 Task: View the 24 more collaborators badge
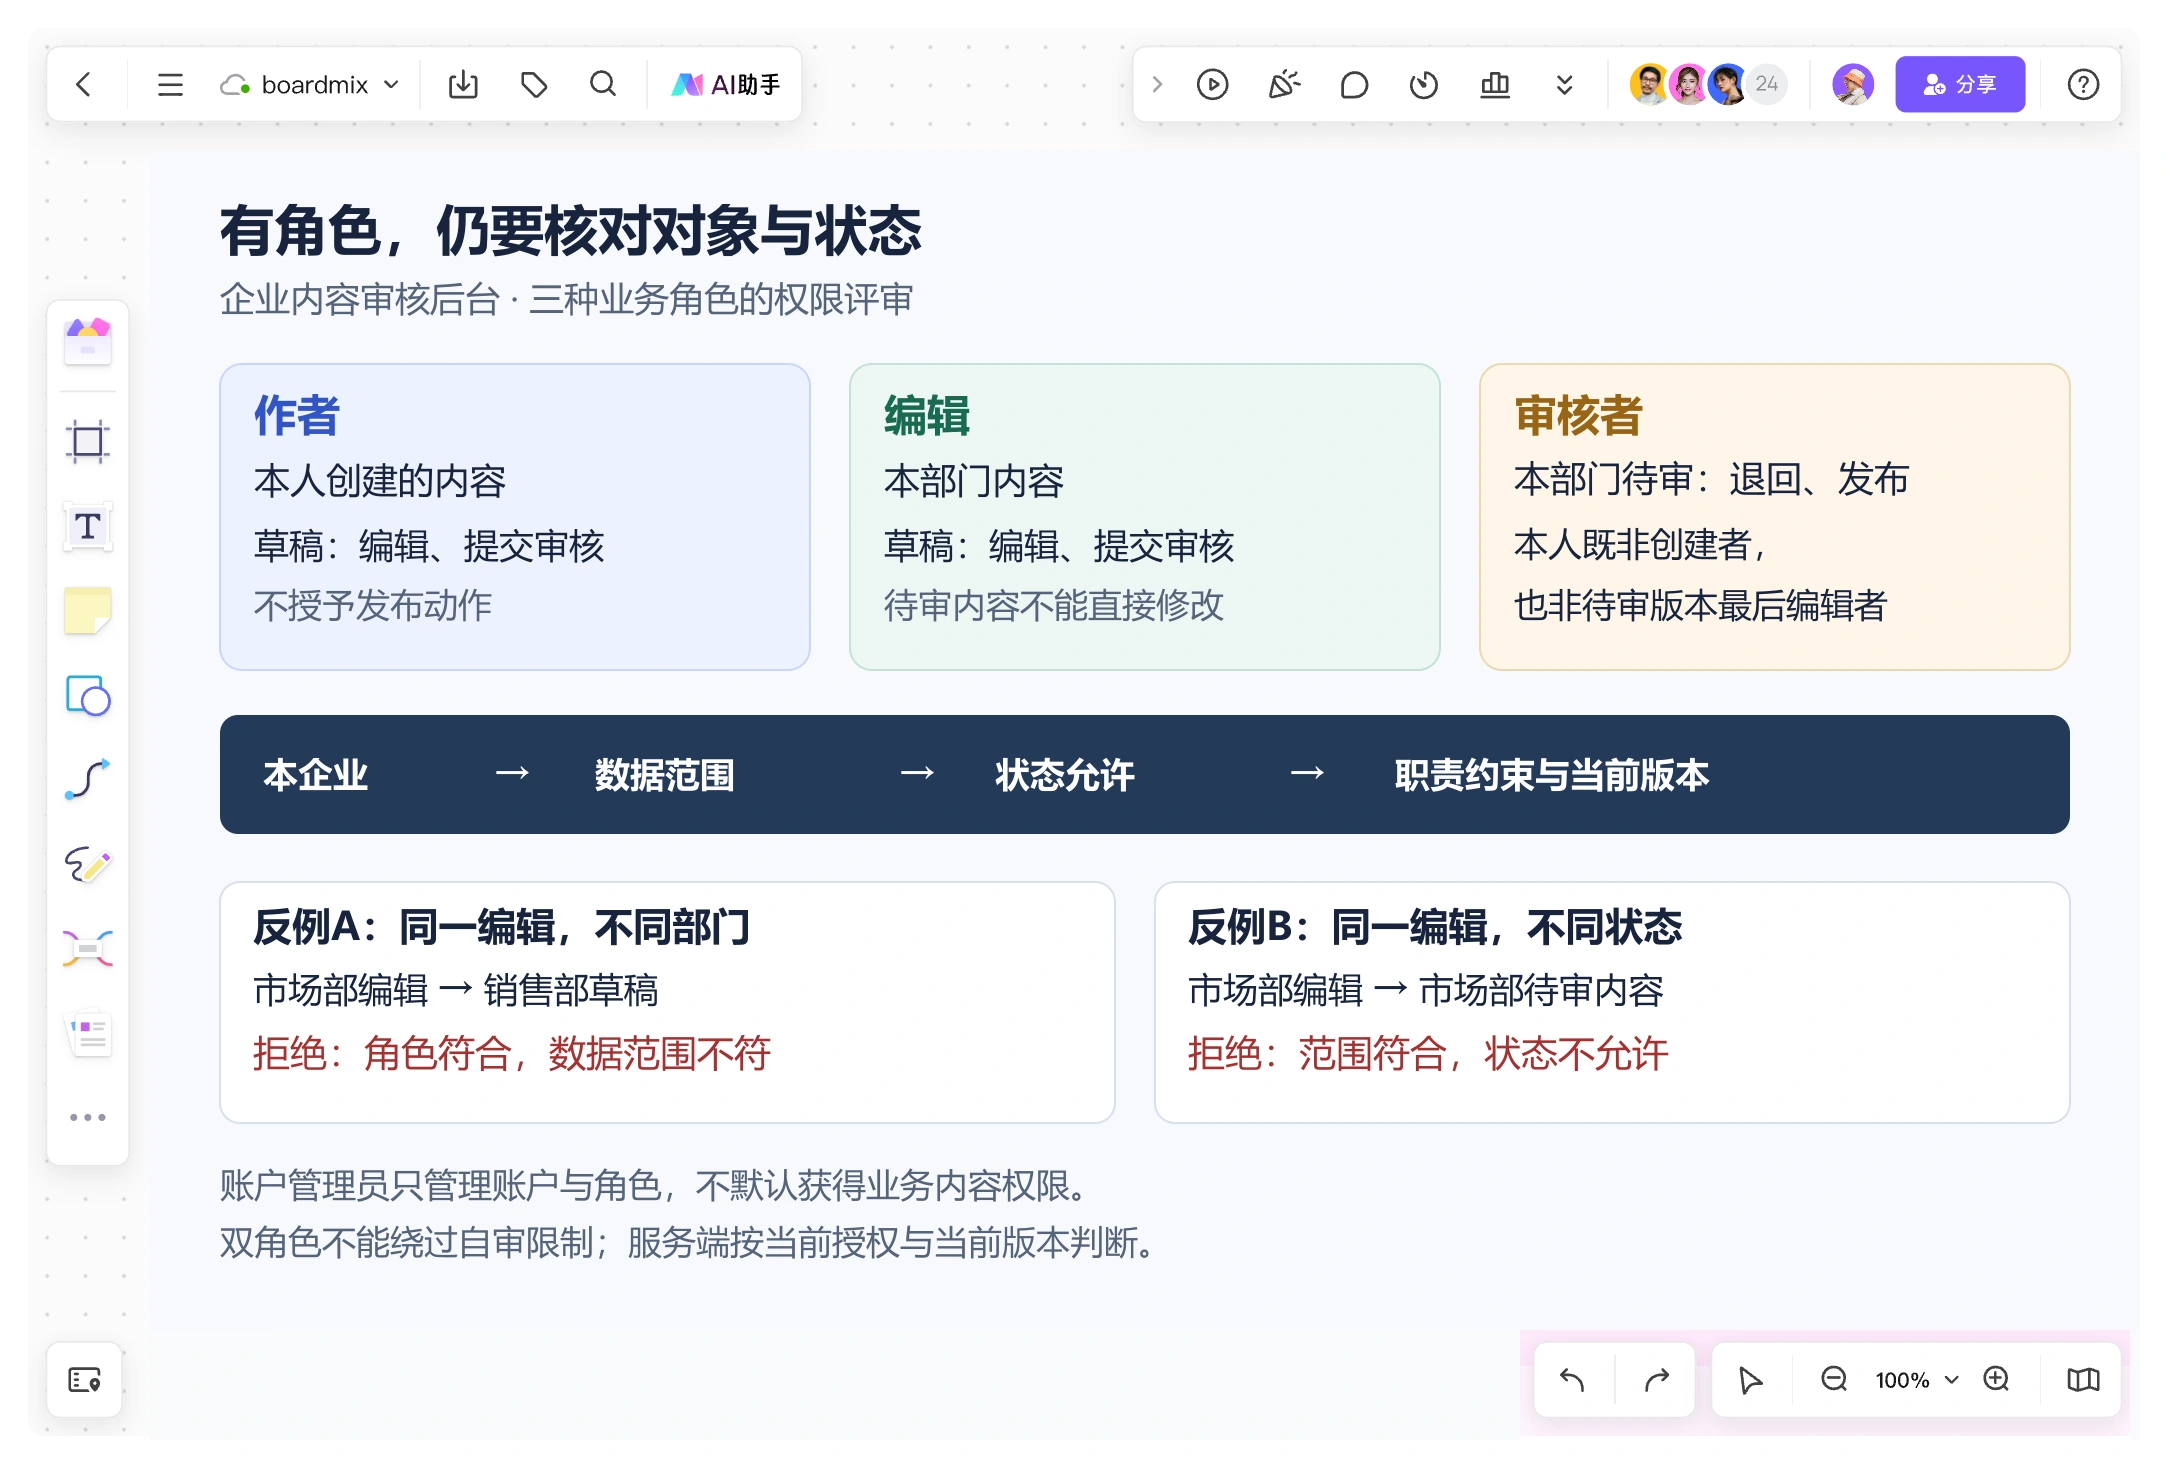click(1767, 84)
